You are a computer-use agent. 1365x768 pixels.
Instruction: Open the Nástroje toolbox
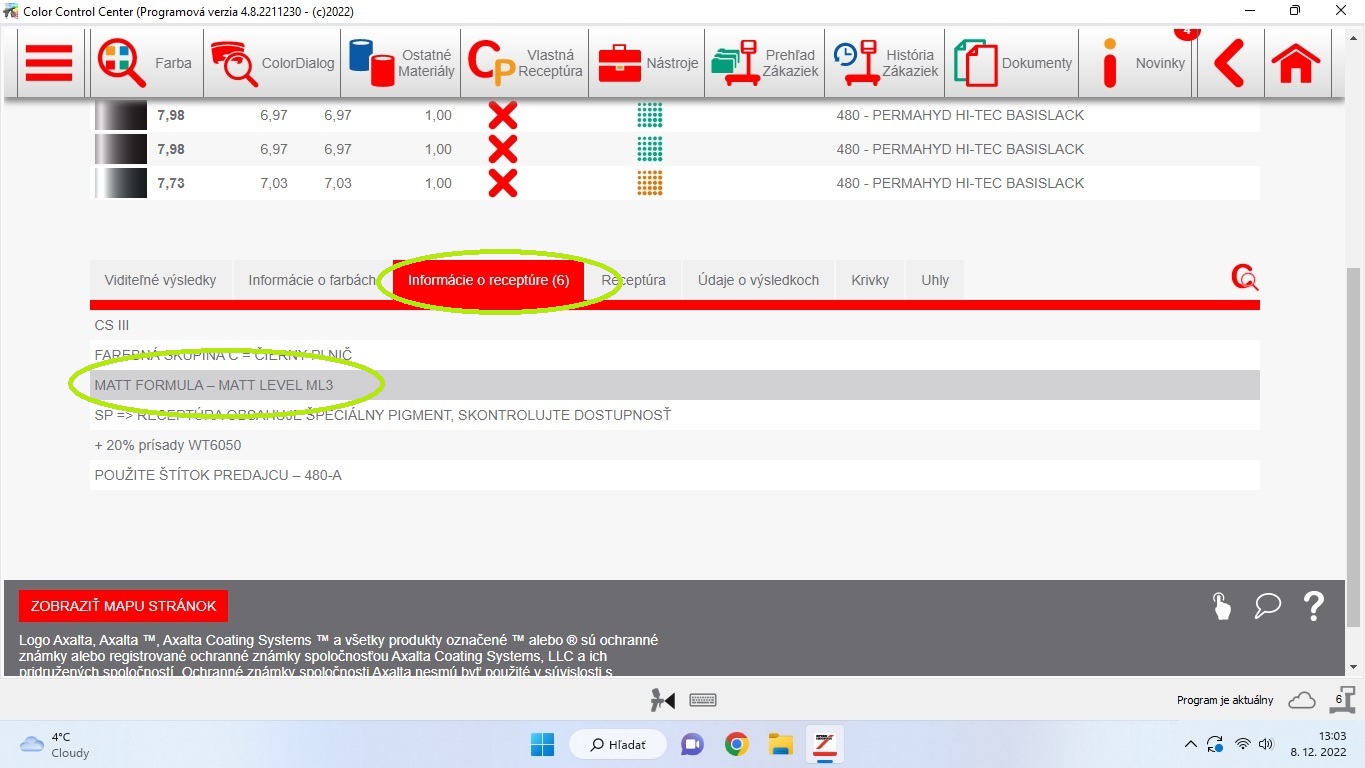click(x=647, y=63)
